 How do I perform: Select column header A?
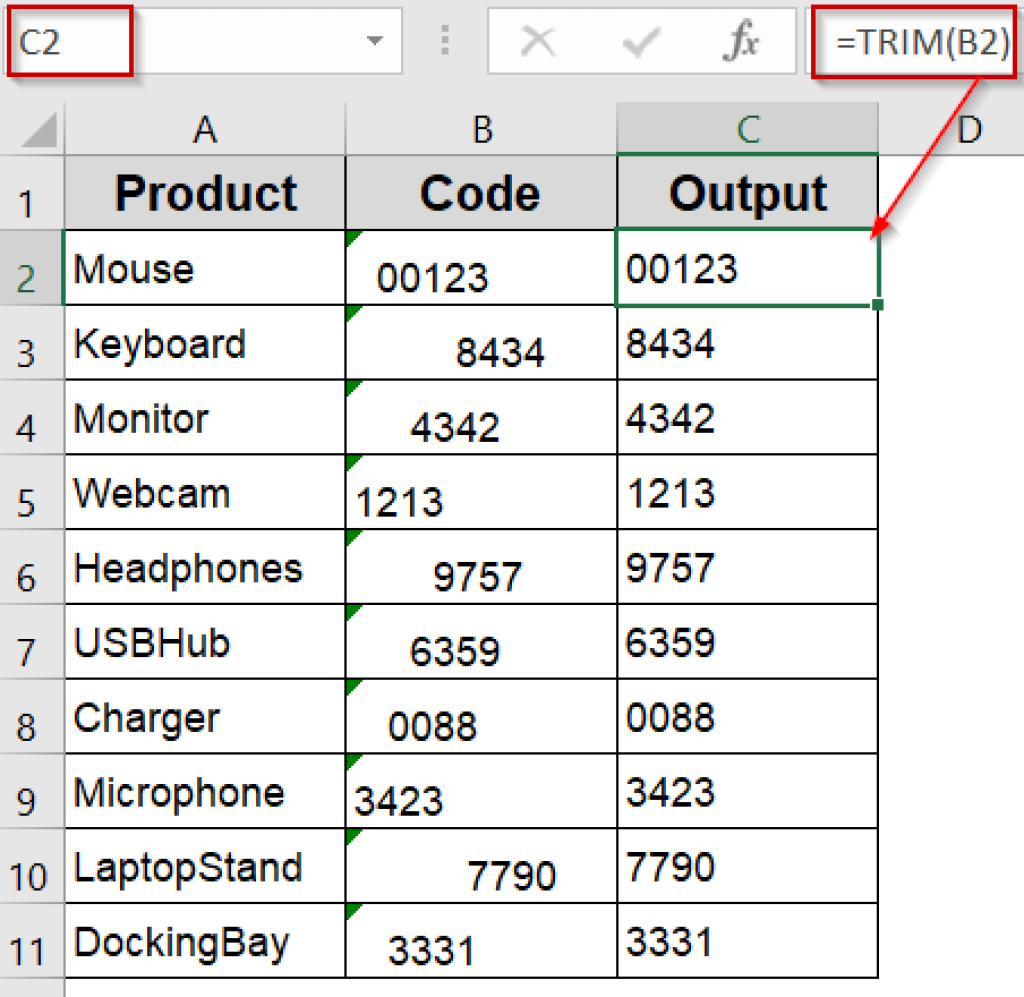point(205,129)
